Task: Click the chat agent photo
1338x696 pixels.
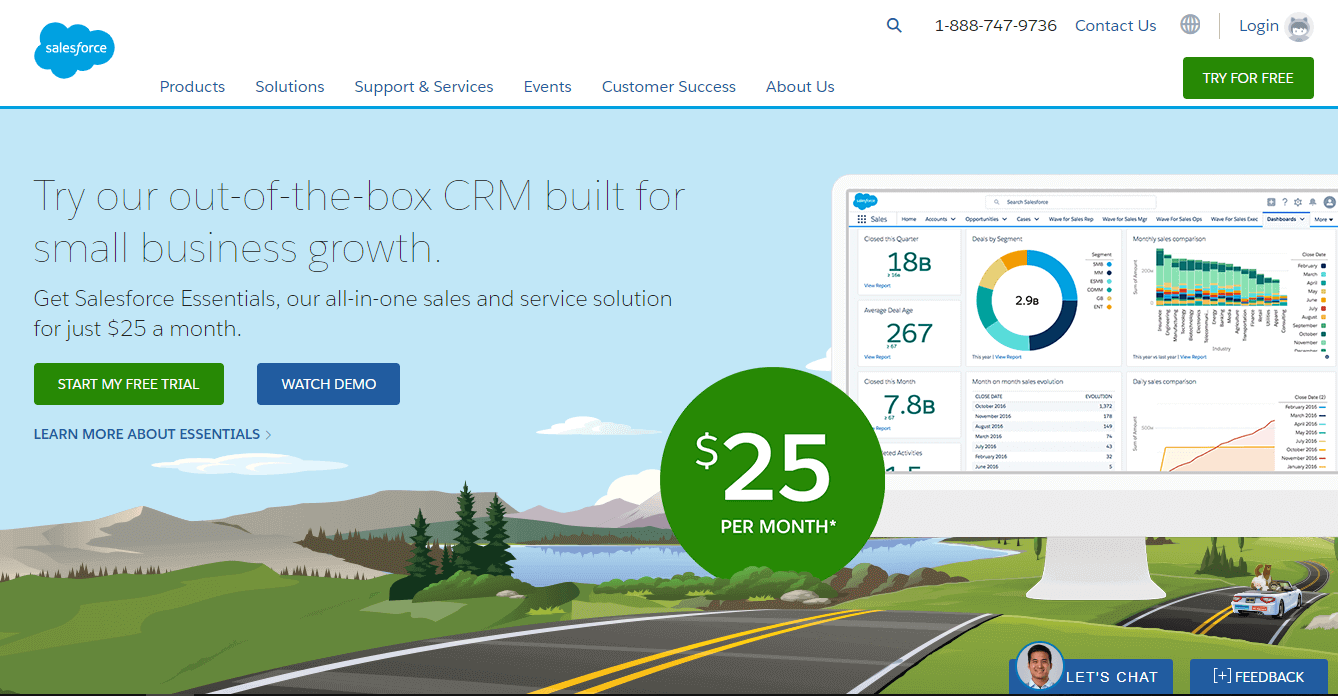Action: pyautogui.click(x=1040, y=667)
